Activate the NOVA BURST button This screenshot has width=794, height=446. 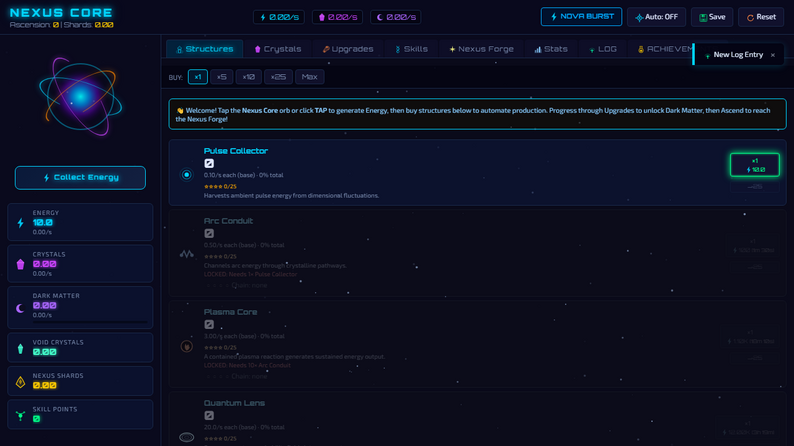[581, 17]
